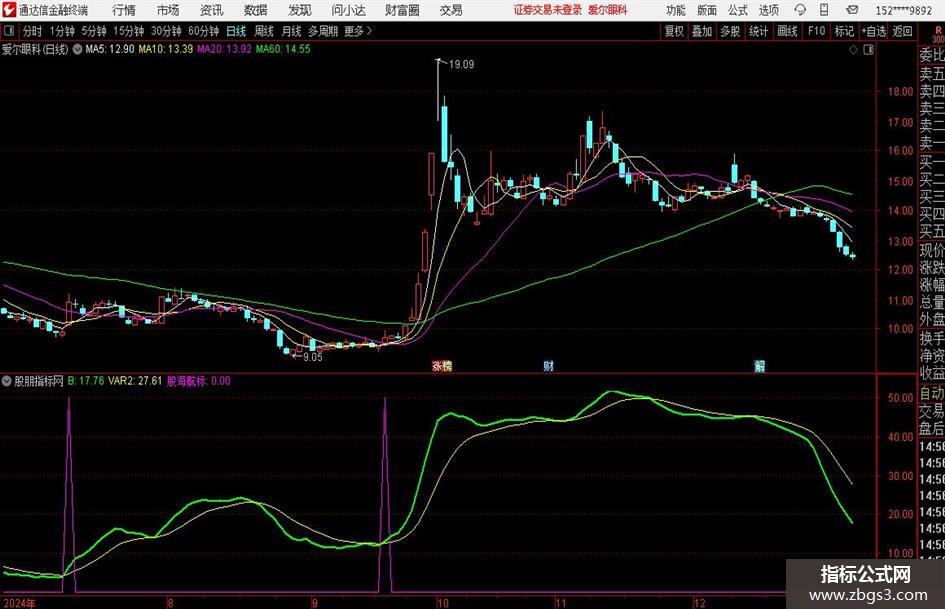Open the 发现 menu
The image size is (945, 609).
coord(300,10)
